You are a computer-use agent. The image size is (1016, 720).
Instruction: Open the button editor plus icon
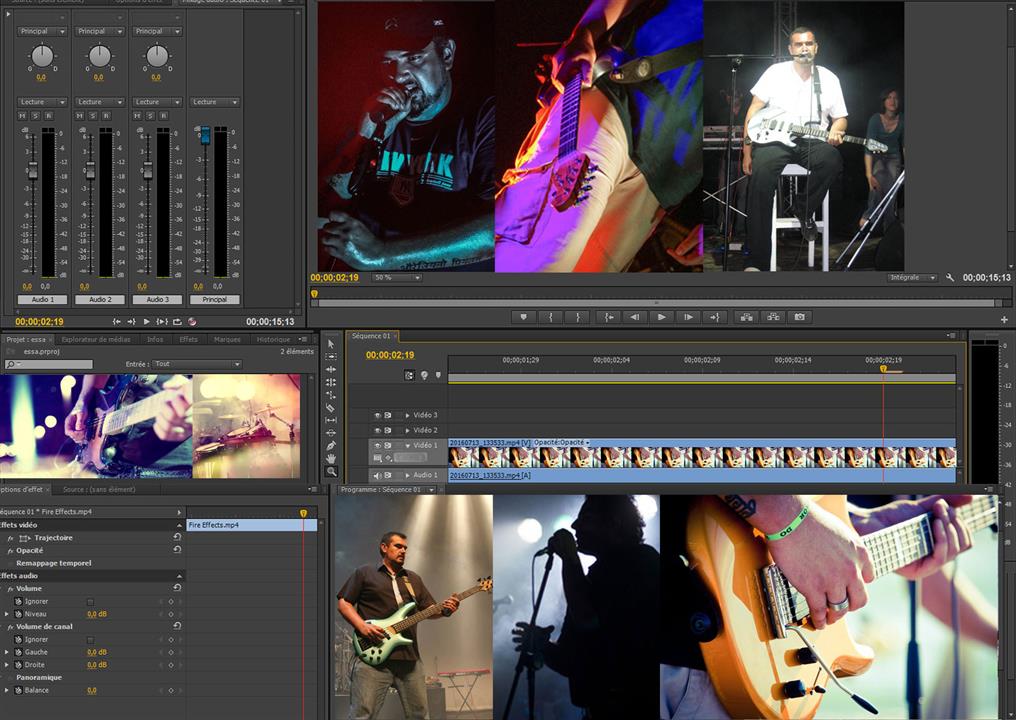click(1004, 319)
